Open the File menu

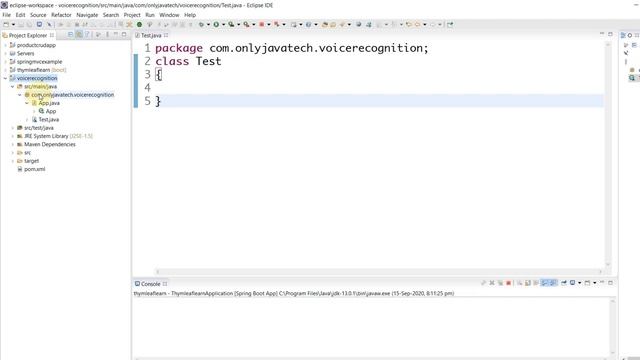coord(7,15)
